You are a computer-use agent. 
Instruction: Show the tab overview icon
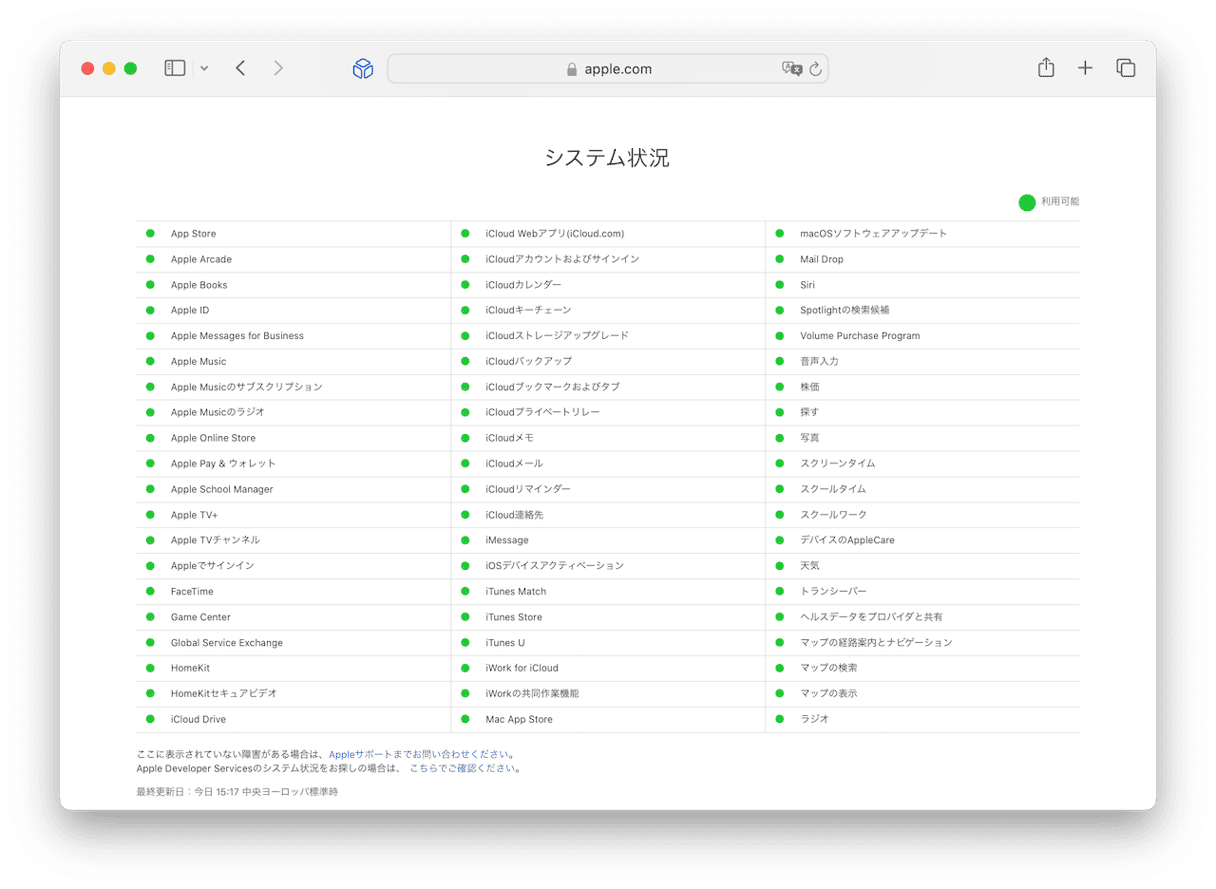click(1126, 68)
